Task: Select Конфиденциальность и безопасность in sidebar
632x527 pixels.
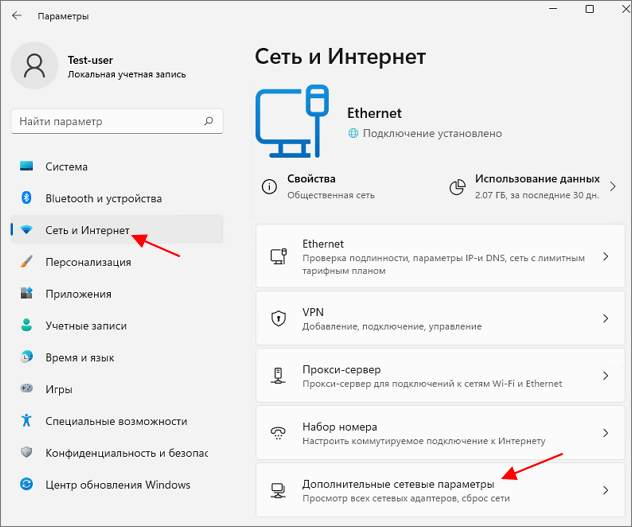Action: [117, 453]
